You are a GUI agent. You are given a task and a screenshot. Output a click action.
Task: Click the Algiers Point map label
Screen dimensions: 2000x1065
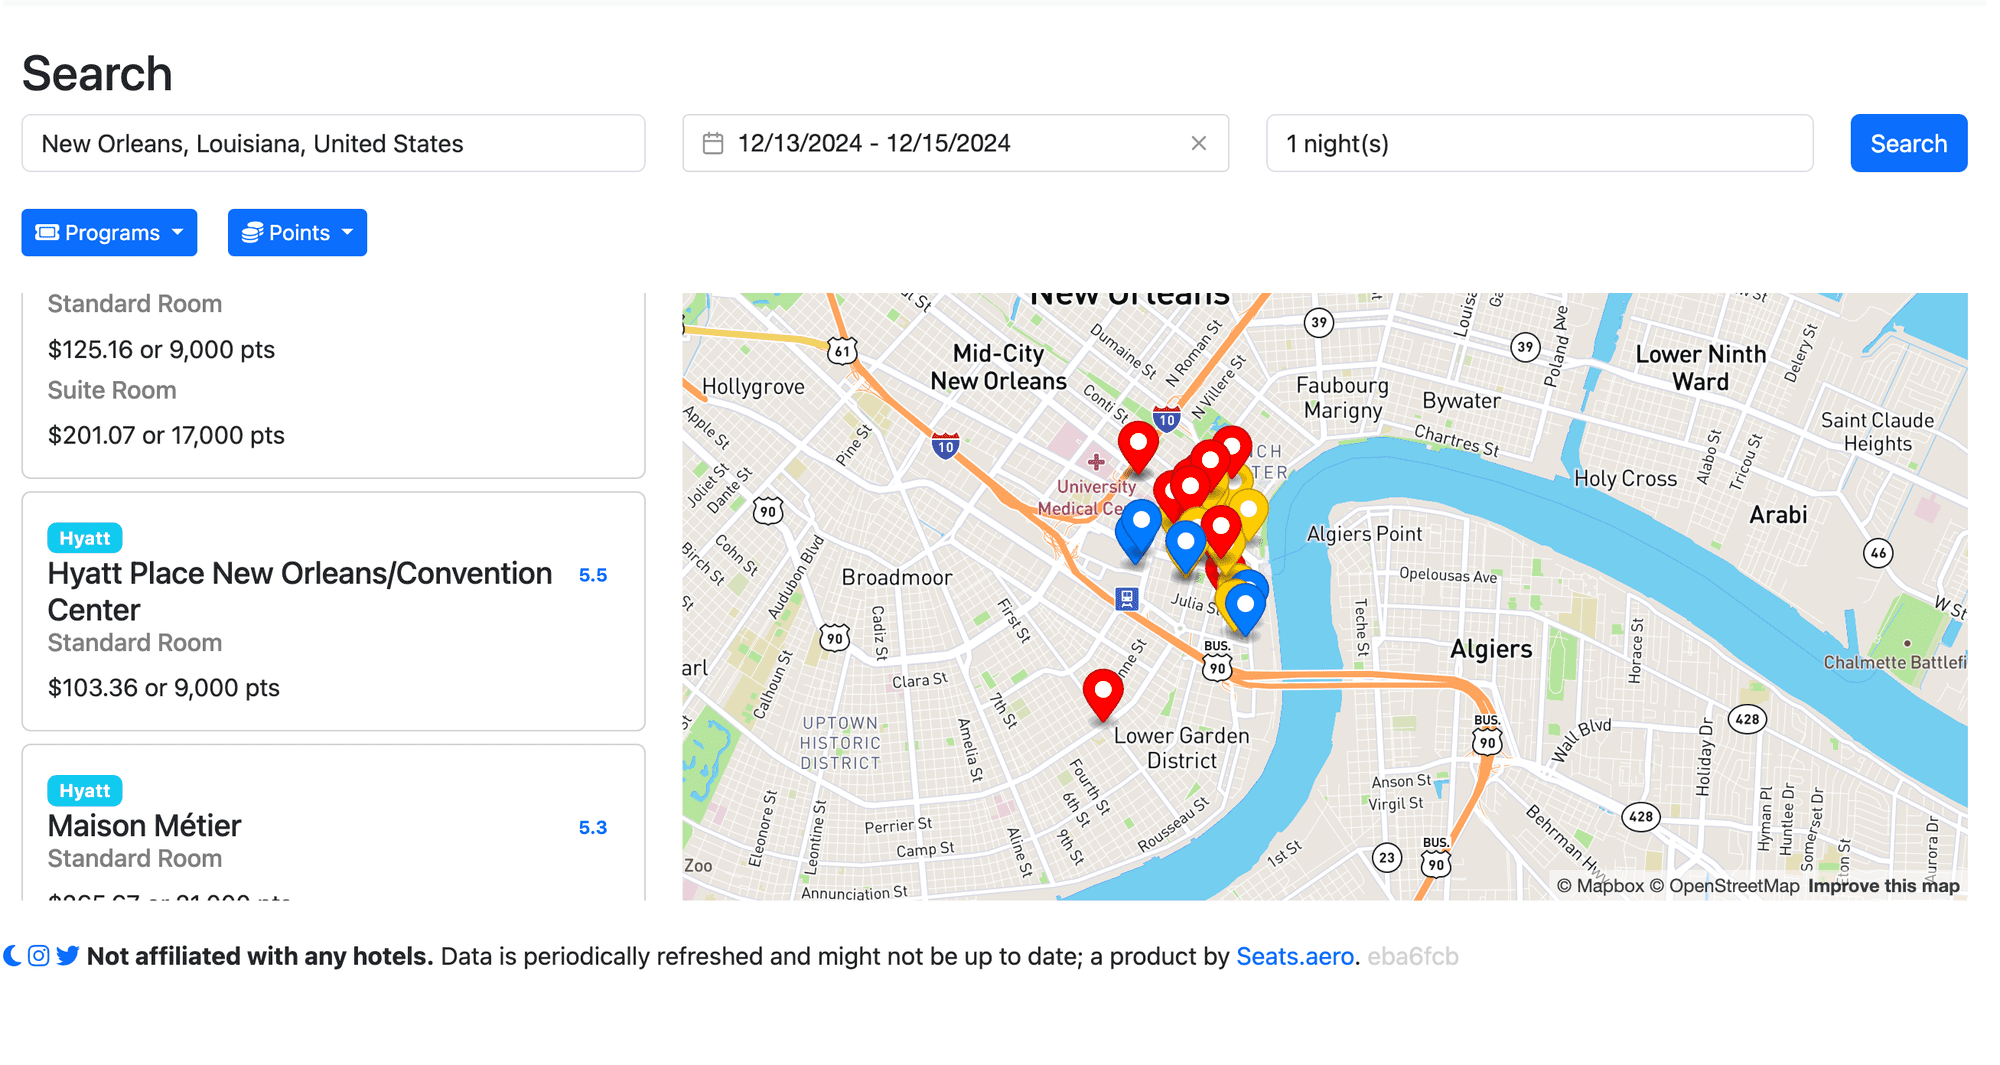1364,534
